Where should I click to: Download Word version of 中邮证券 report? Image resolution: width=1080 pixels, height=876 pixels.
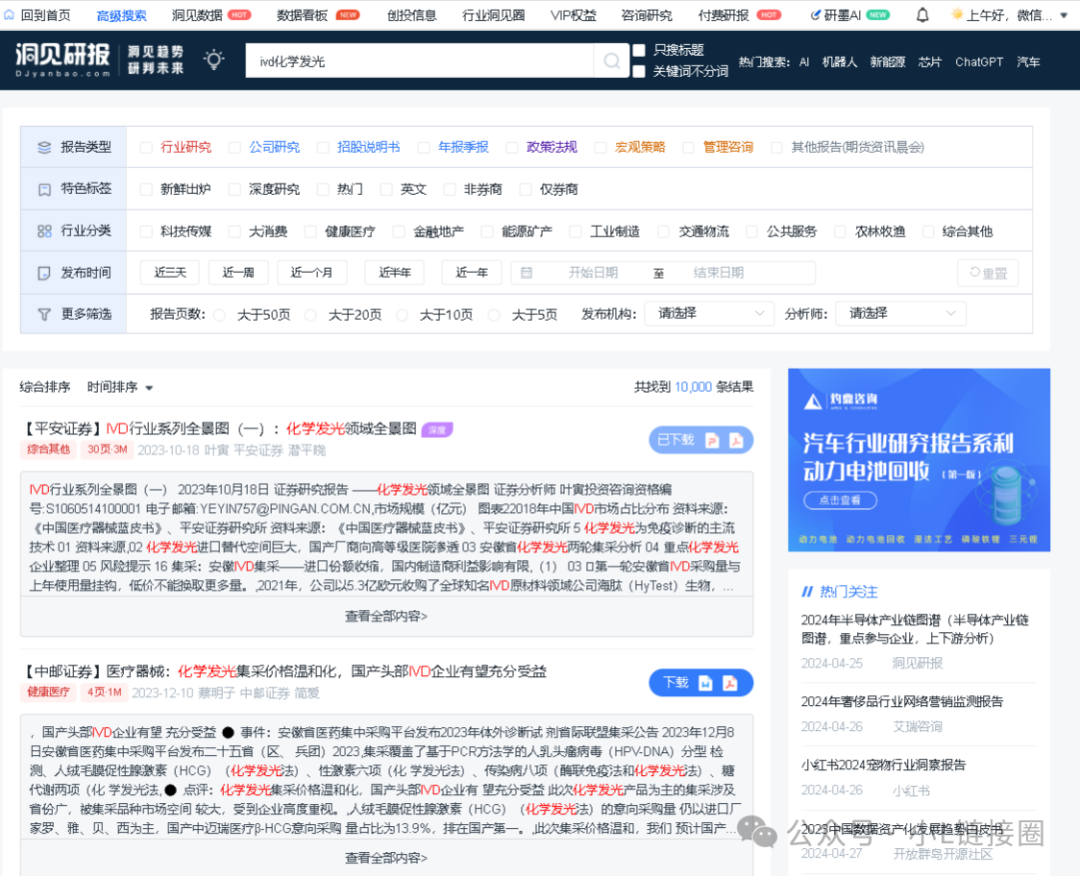point(706,683)
